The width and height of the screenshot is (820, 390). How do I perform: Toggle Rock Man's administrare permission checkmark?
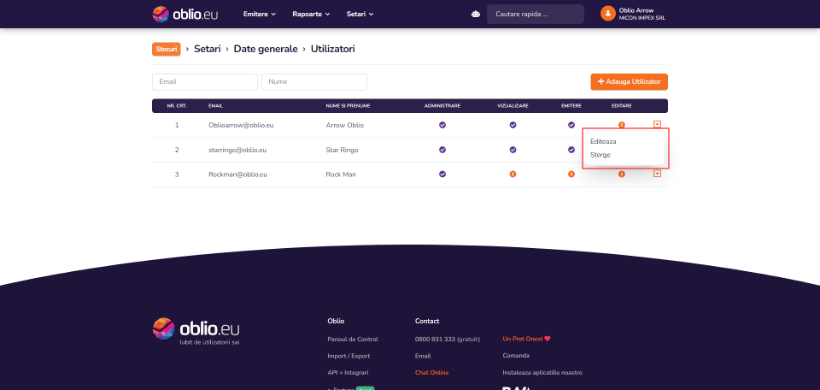click(442, 174)
